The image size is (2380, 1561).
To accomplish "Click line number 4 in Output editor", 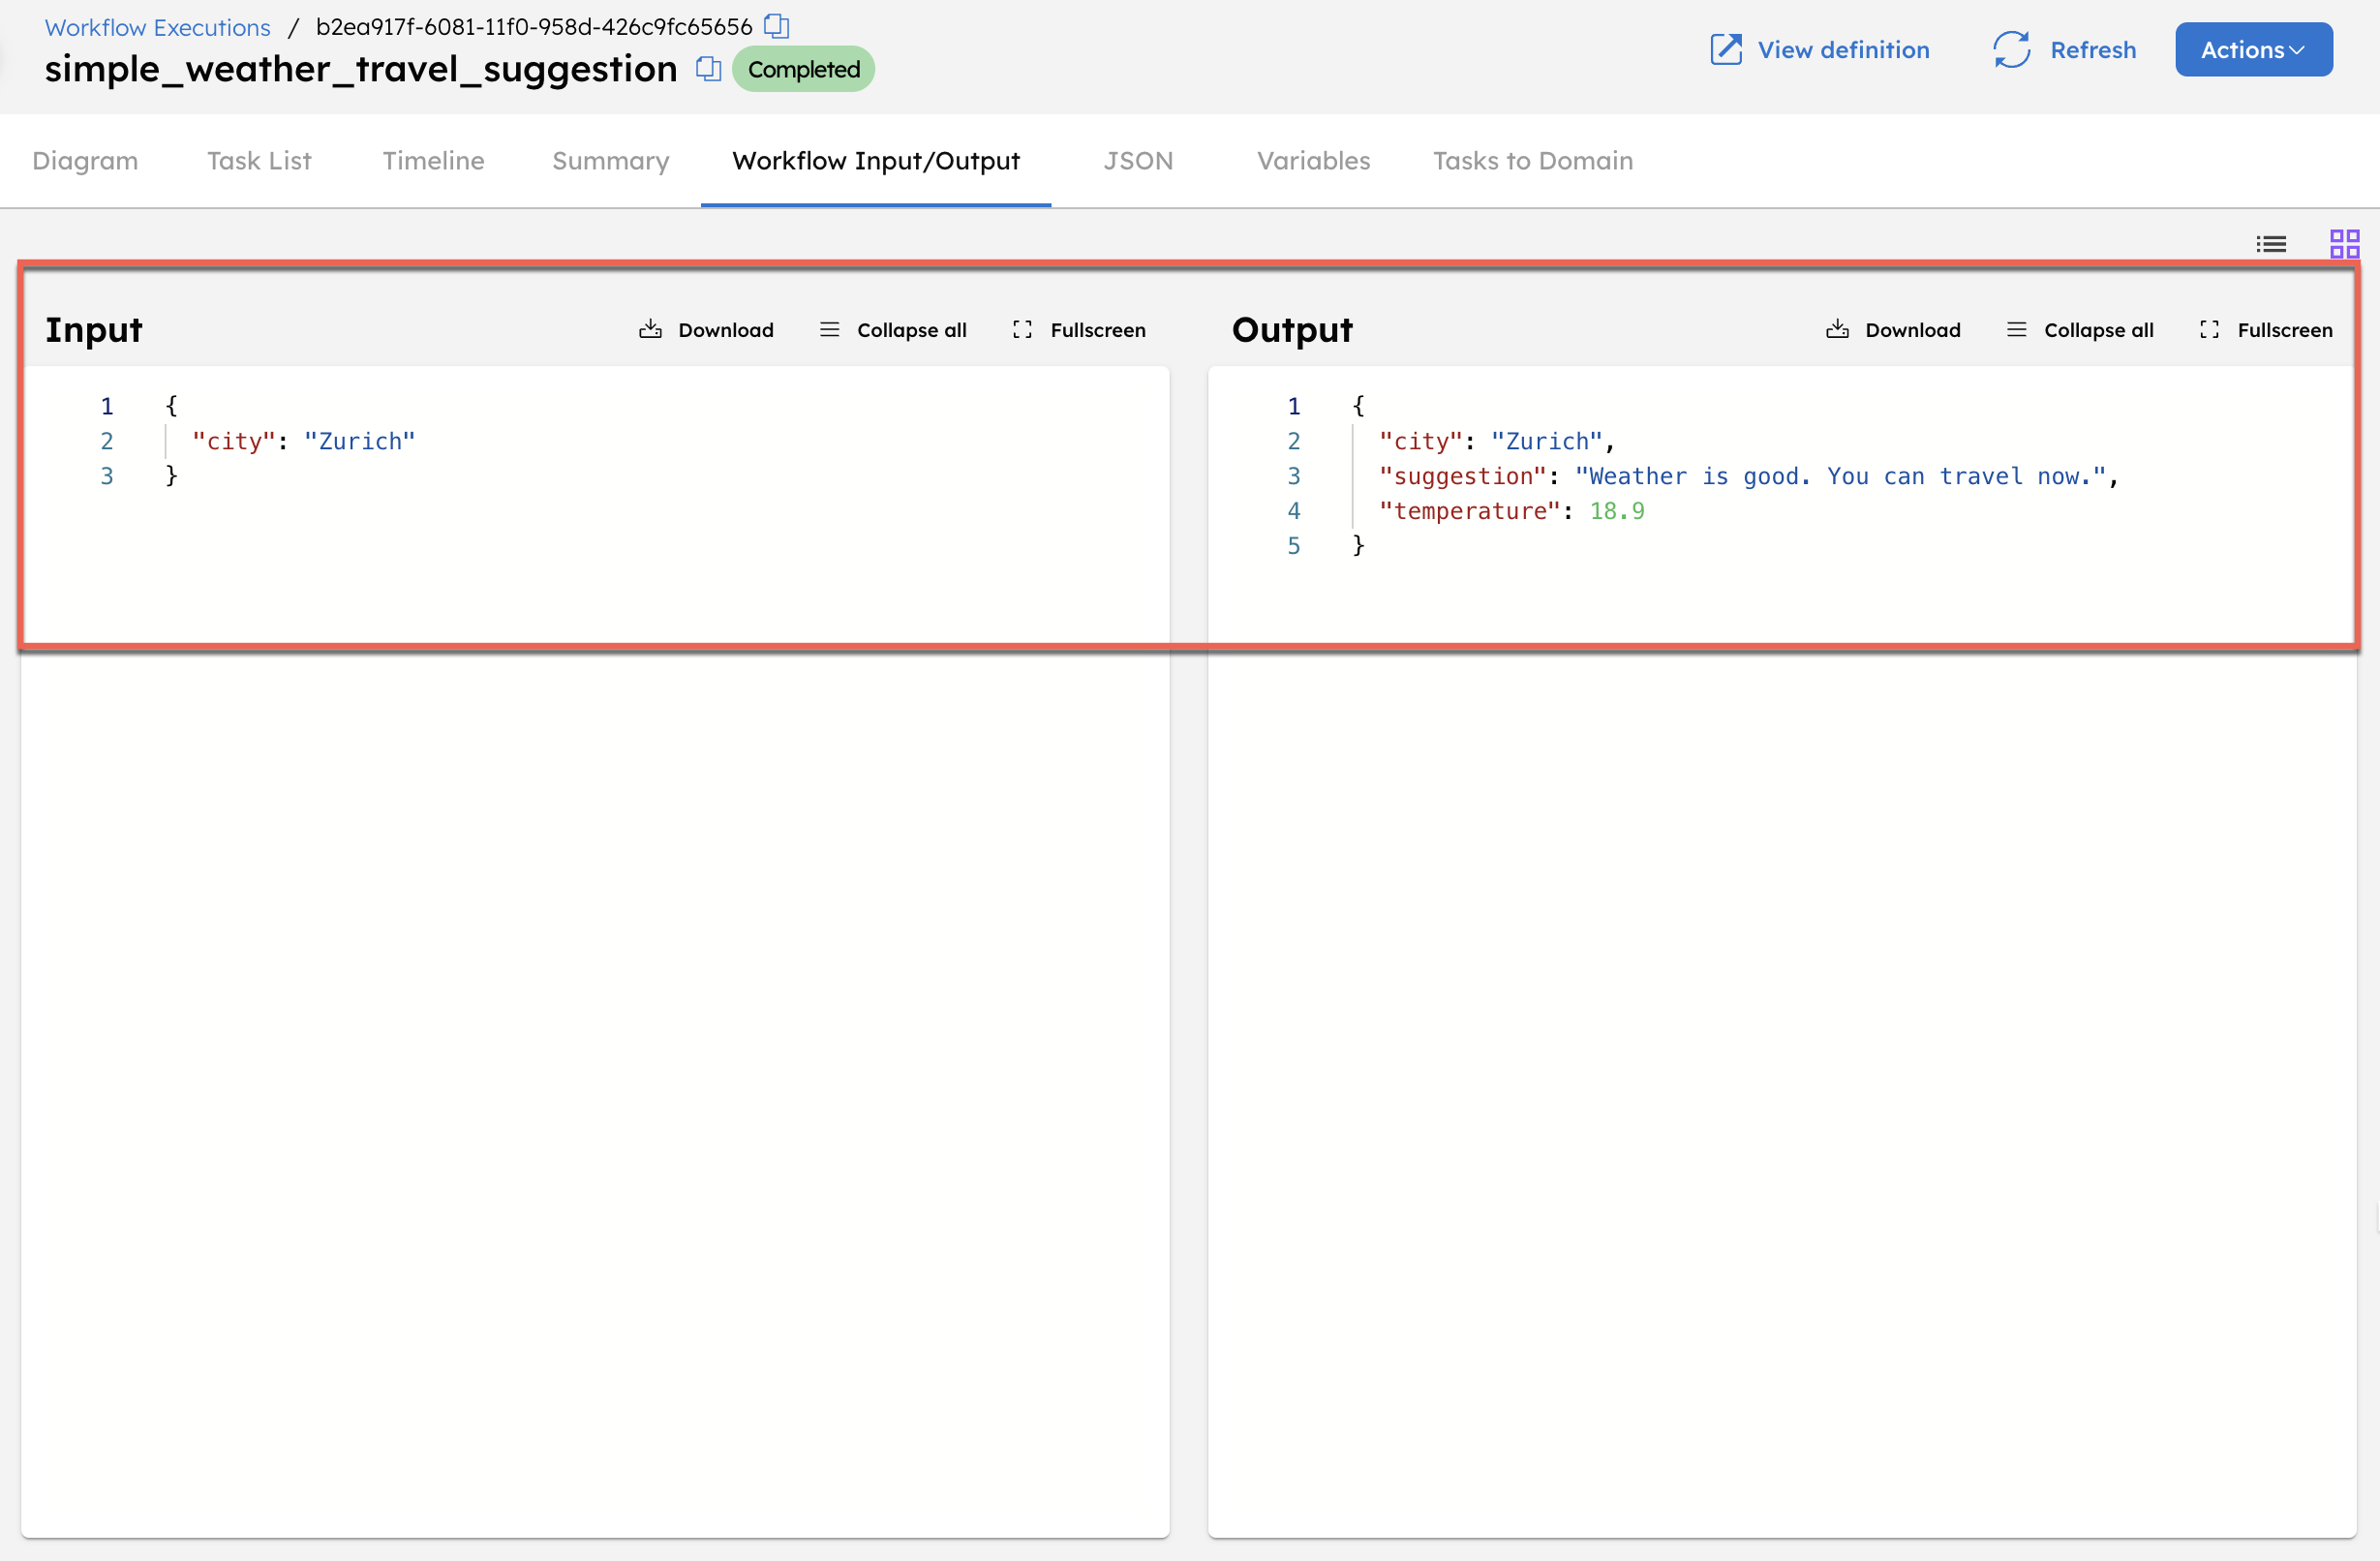I will (1294, 511).
